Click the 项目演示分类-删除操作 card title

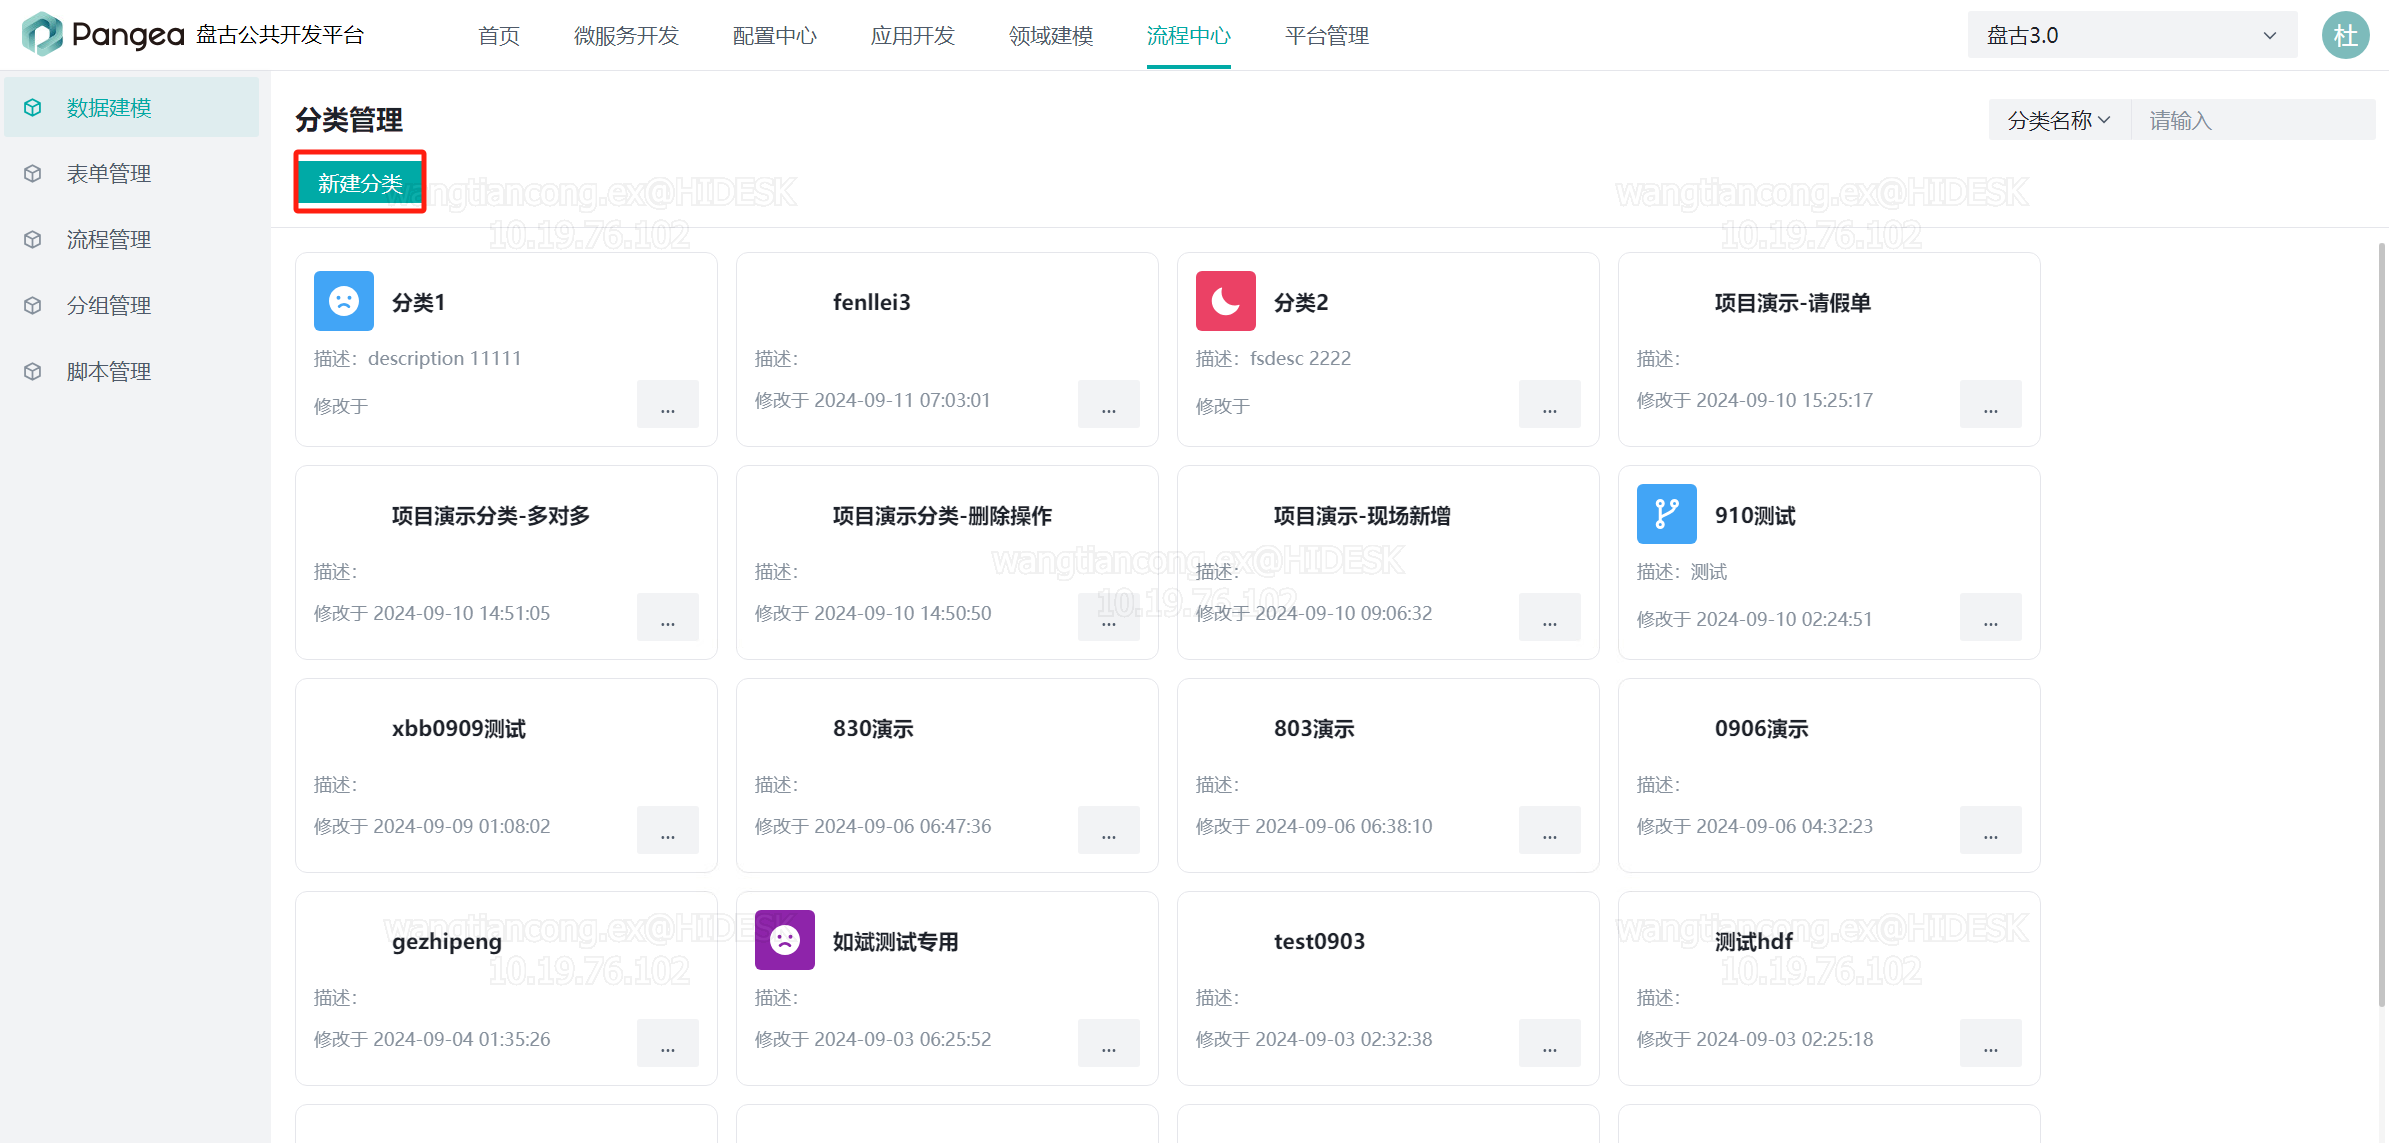[943, 515]
